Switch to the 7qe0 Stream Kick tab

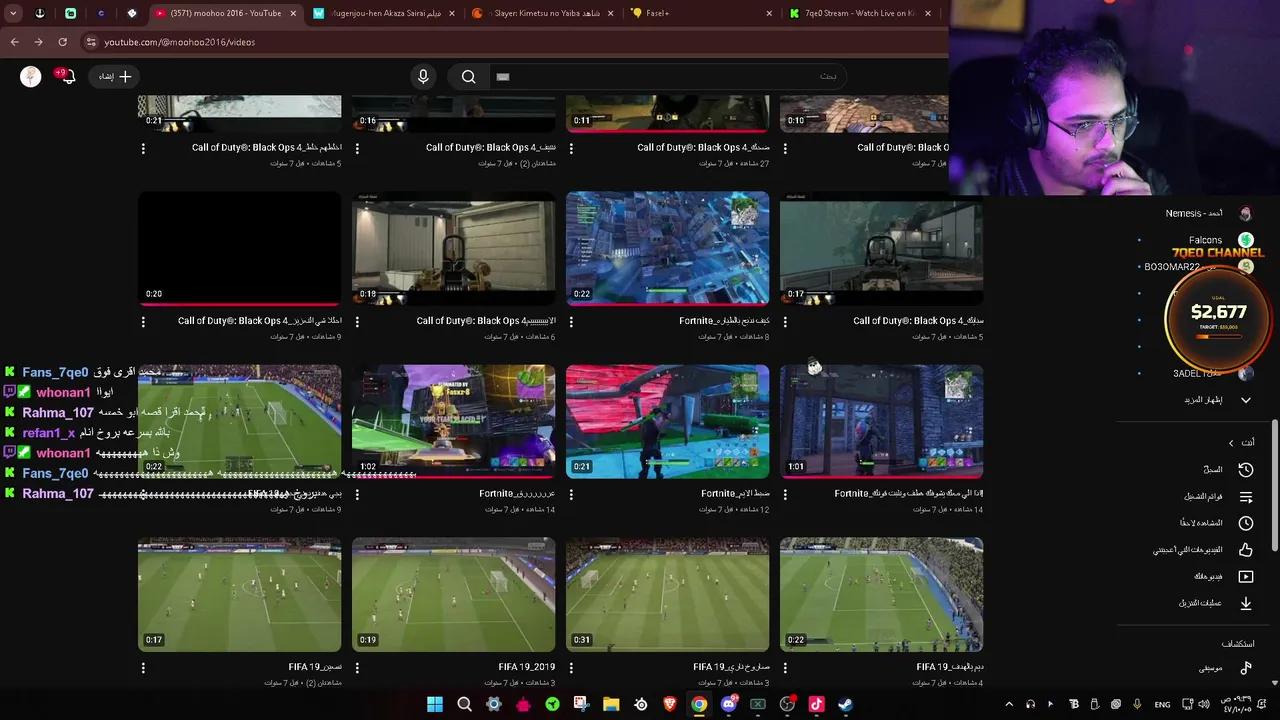tap(858, 13)
